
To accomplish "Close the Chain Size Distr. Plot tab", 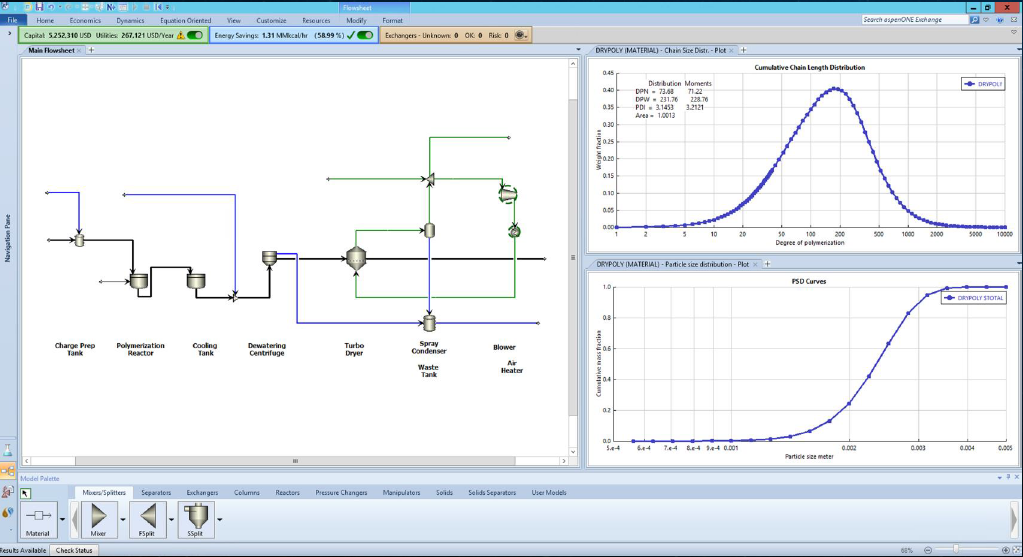I will tap(731, 50).
